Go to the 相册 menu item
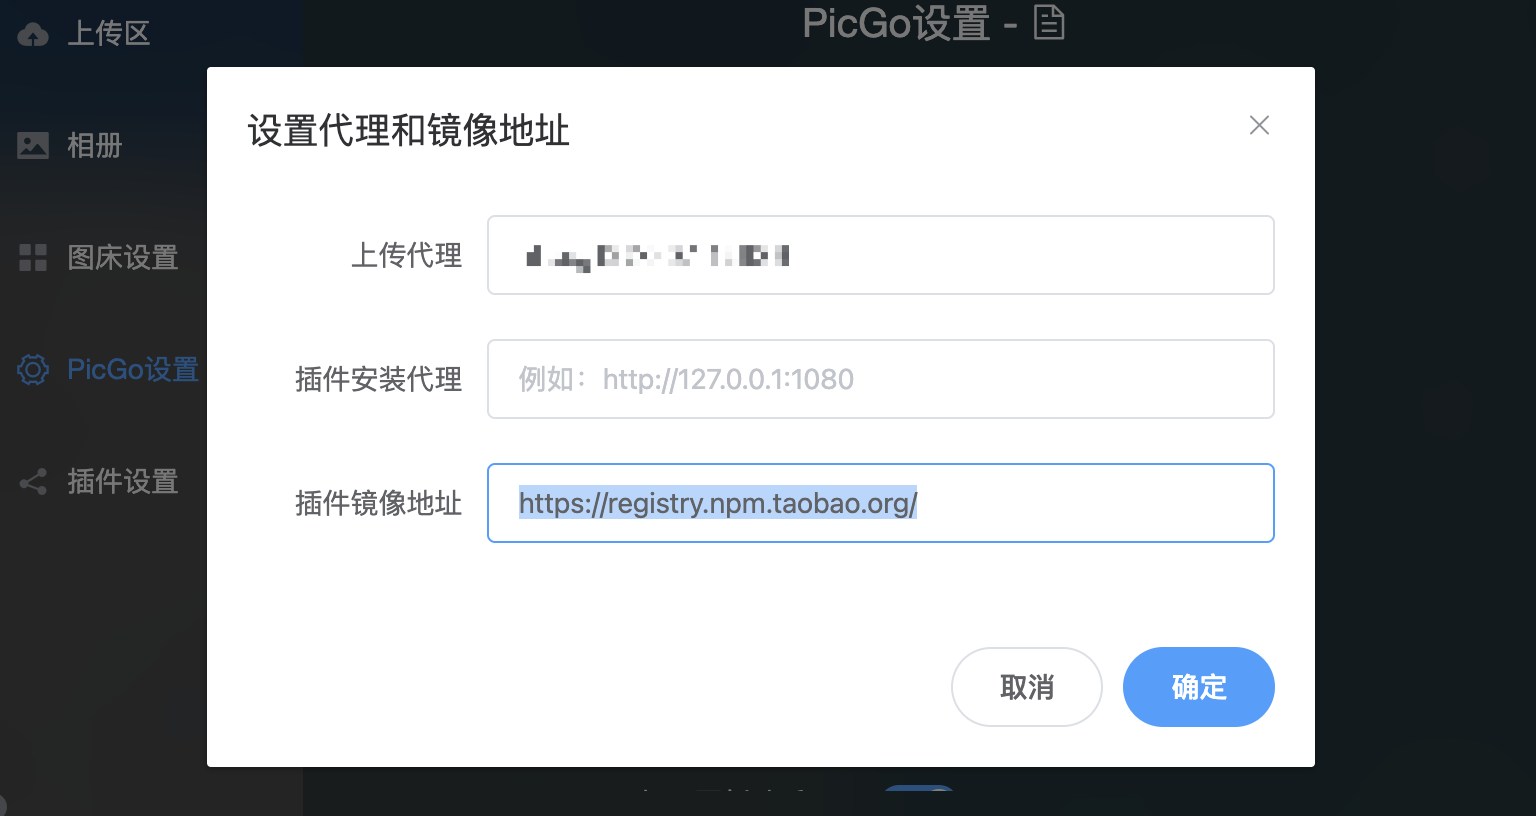 pyautogui.click(x=95, y=146)
